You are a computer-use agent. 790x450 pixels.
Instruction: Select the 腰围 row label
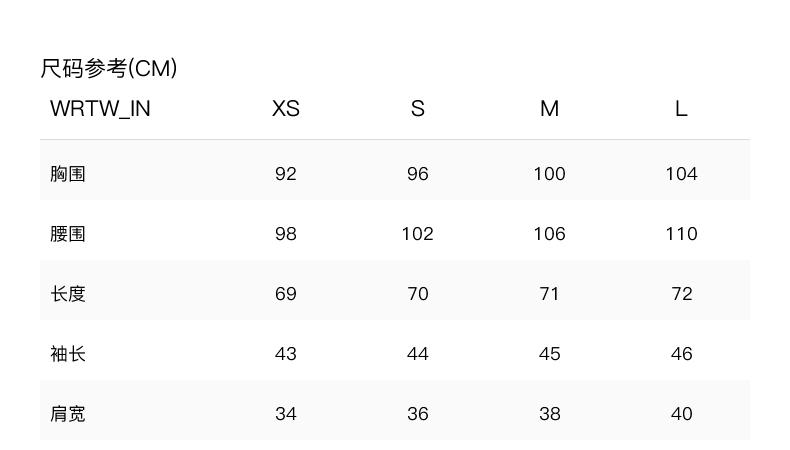(x=68, y=234)
